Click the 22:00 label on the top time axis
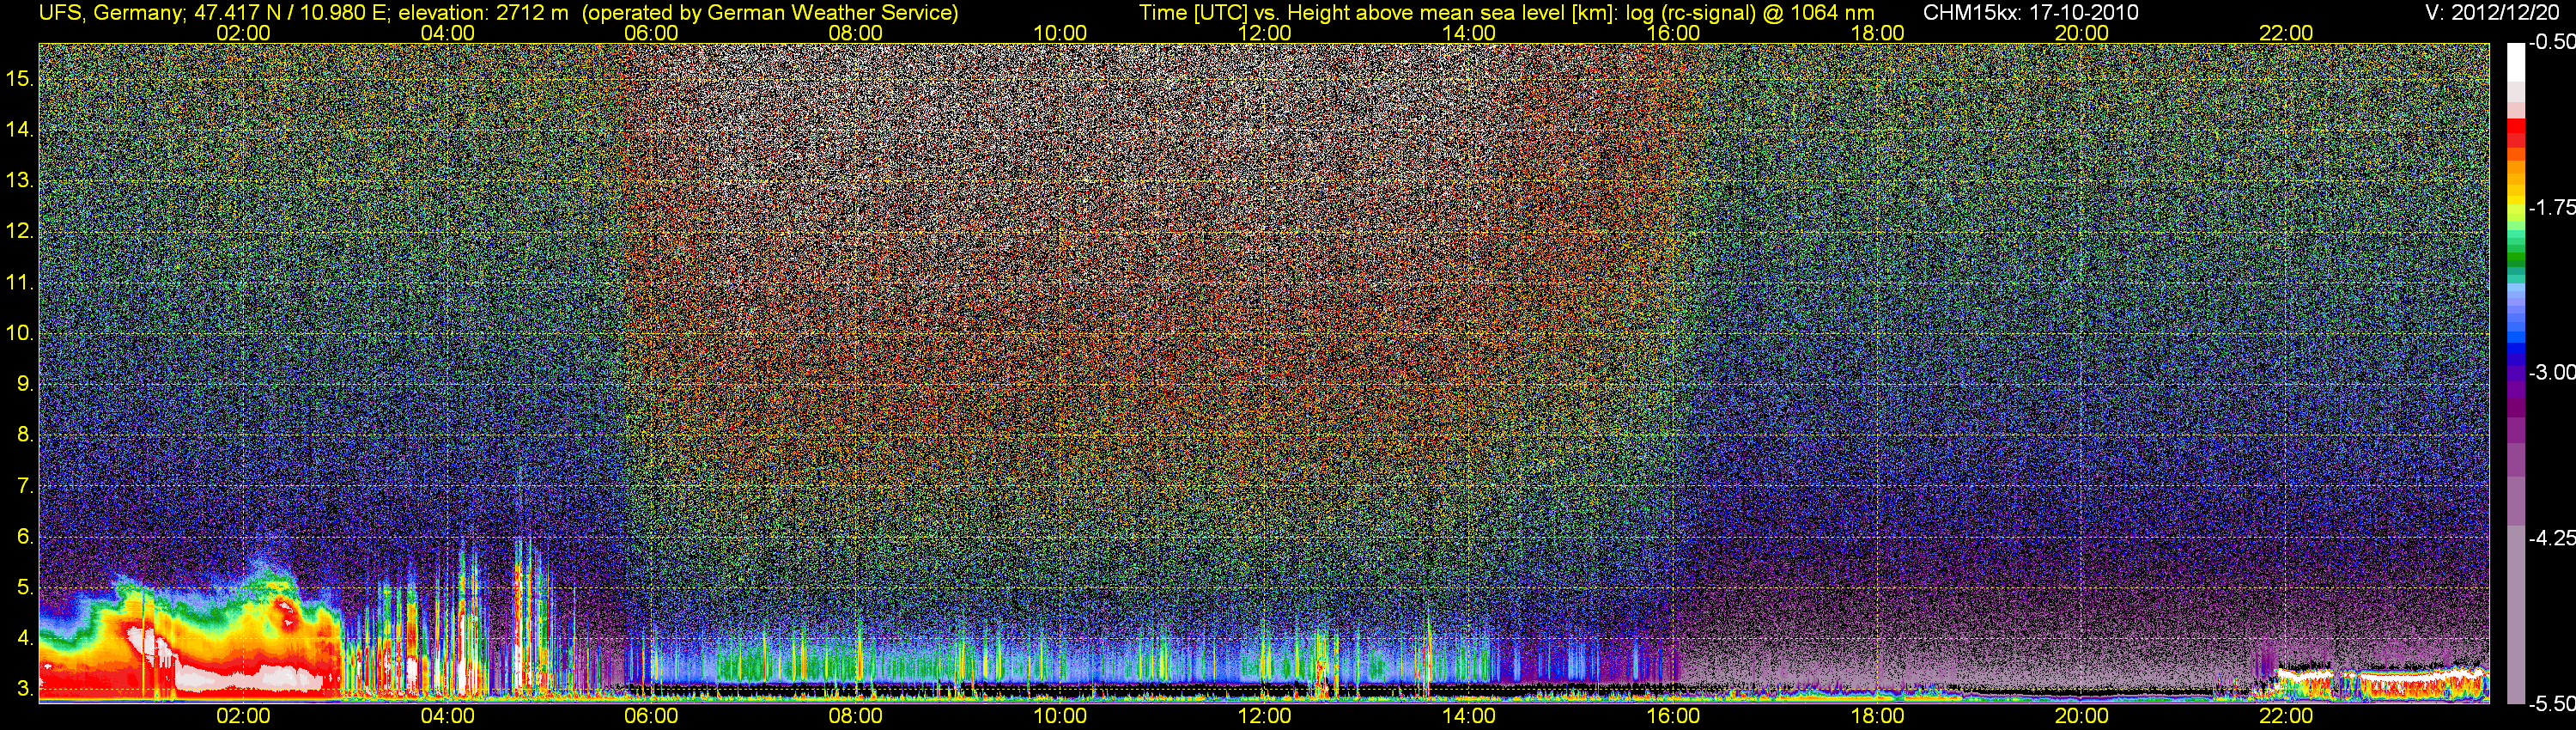Viewport: 2576px width, 730px height. pos(2286,33)
